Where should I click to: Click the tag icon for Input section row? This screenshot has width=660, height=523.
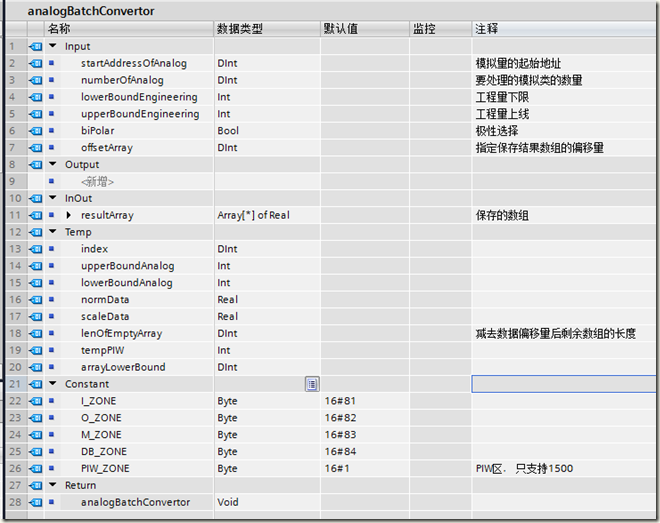[36, 46]
